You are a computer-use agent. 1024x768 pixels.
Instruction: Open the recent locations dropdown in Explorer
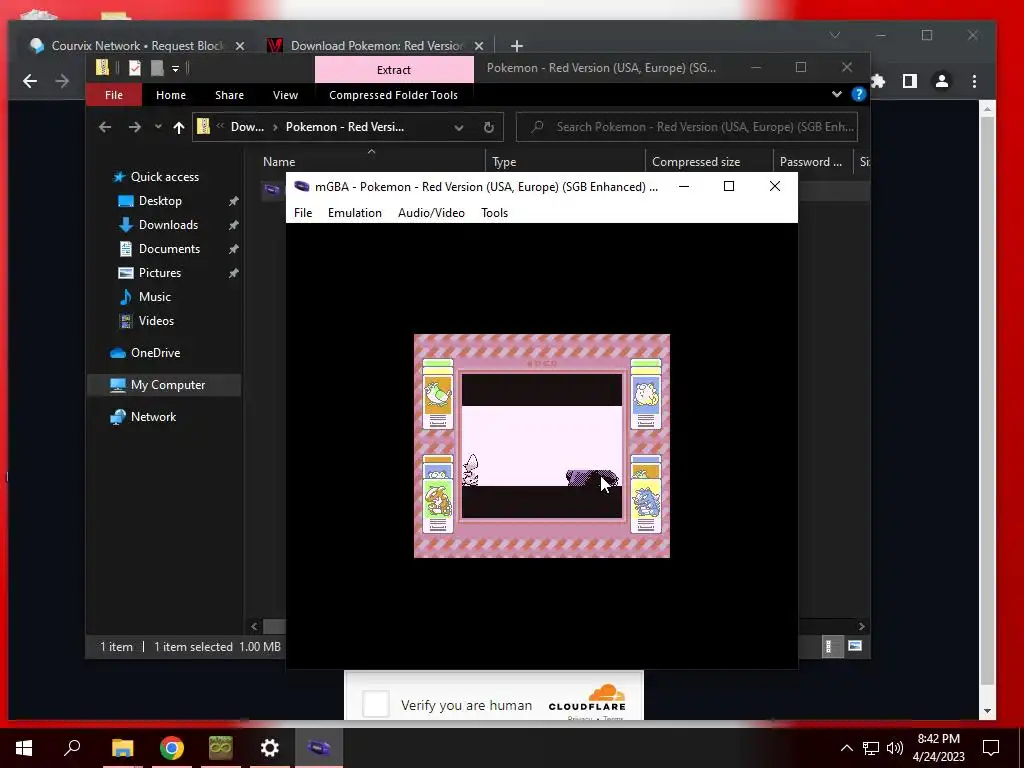[158, 127]
